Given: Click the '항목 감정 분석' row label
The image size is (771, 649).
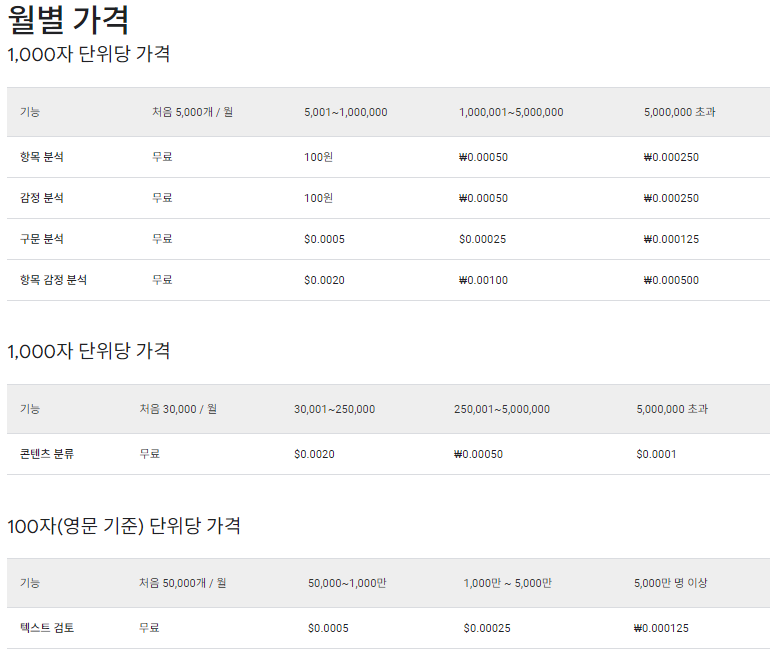Looking at the screenshot, I should 54,279.
